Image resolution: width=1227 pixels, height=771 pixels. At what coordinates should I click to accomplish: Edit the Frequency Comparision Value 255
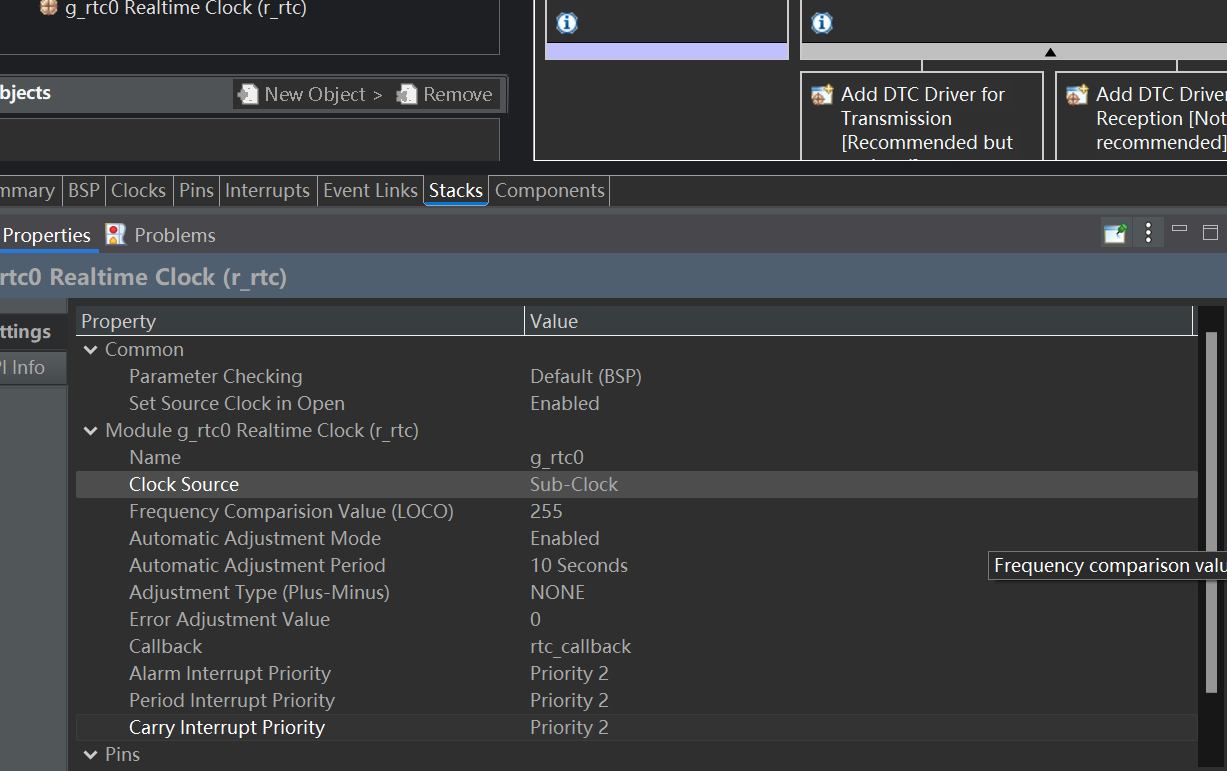pos(546,511)
